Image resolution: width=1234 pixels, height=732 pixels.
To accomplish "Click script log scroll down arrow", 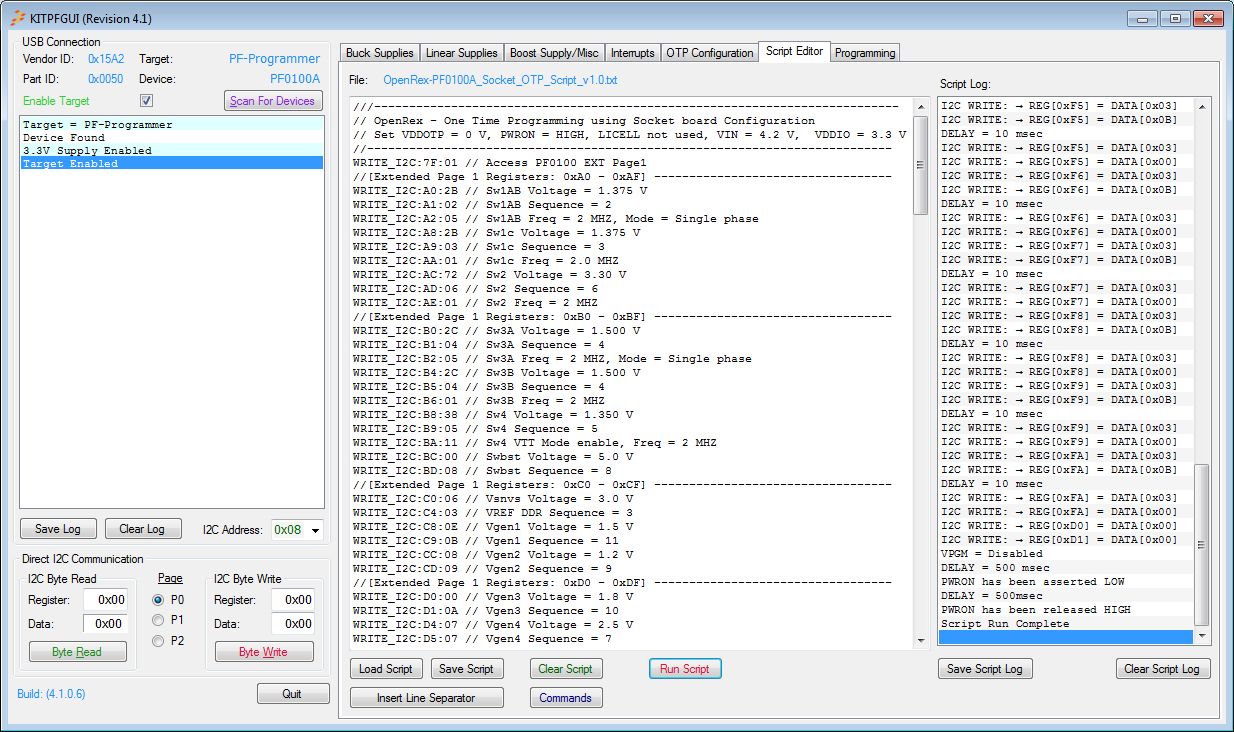I will tap(1202, 635).
